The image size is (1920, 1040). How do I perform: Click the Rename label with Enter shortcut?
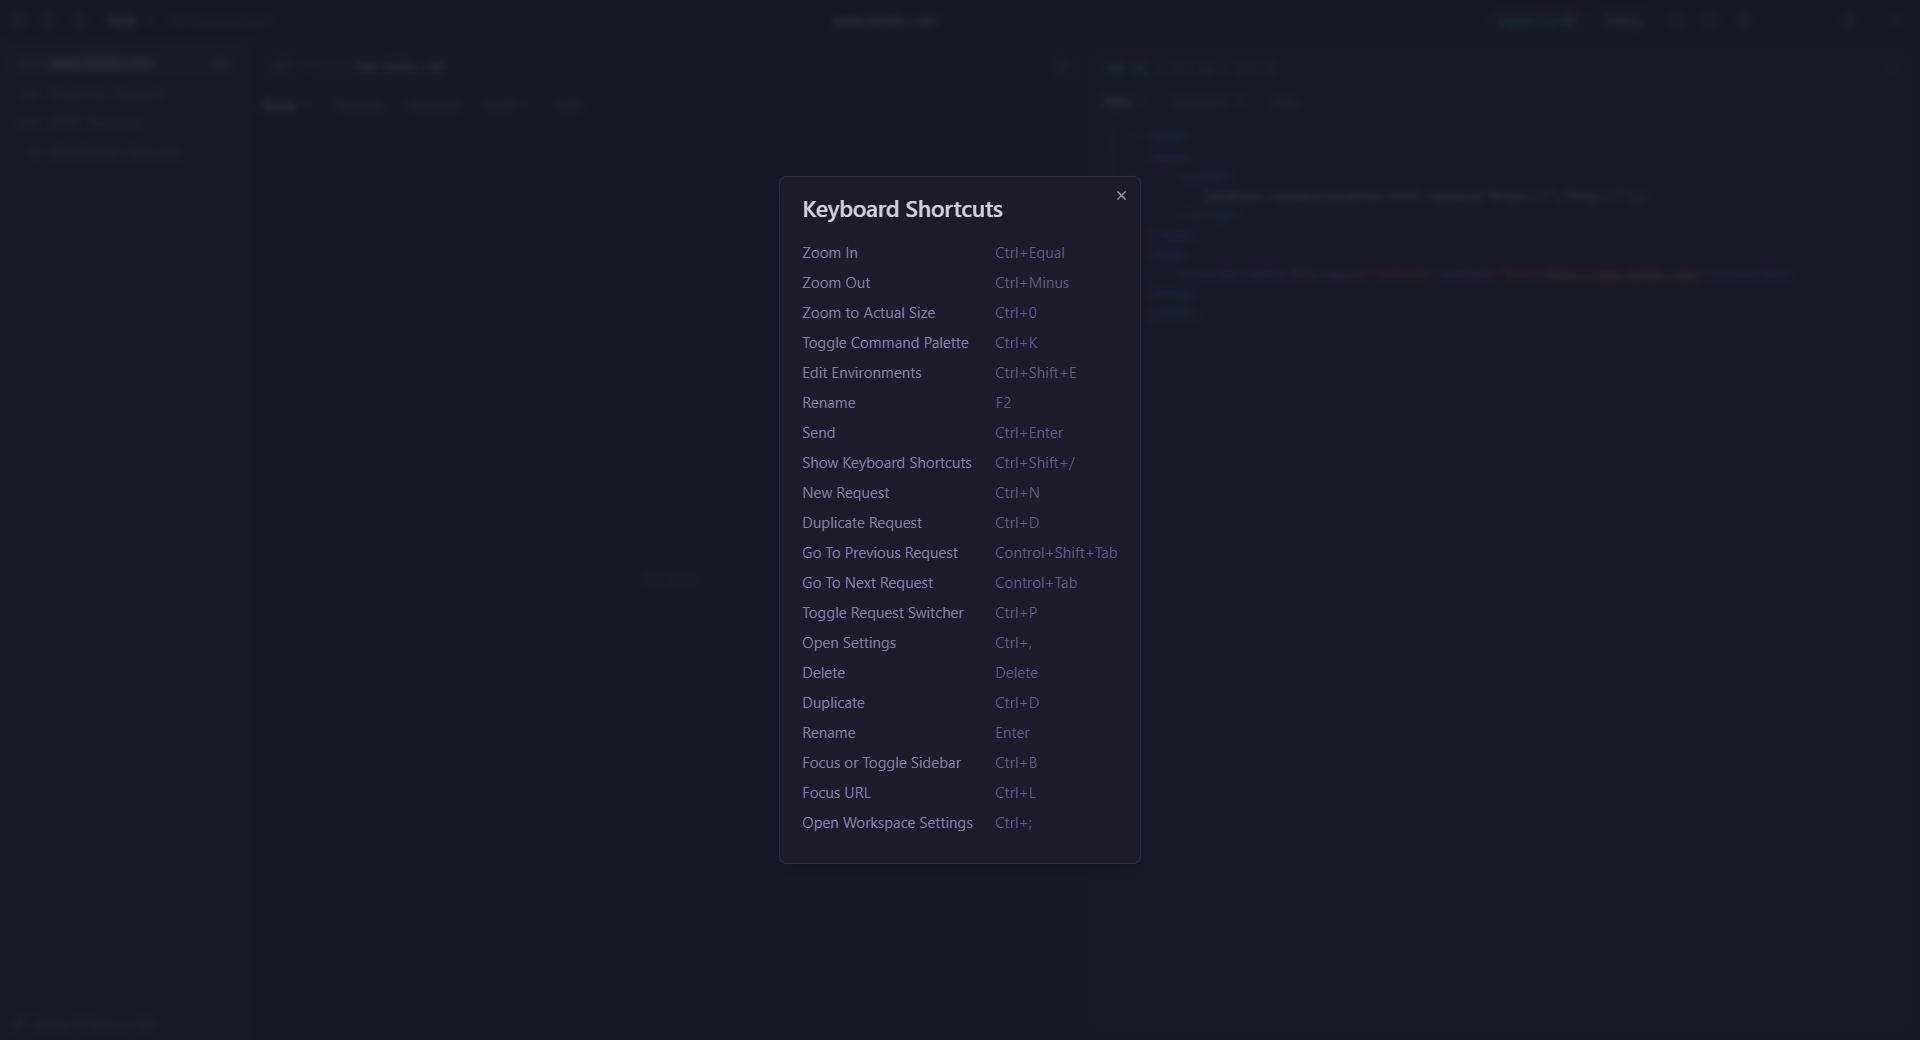pos(828,733)
